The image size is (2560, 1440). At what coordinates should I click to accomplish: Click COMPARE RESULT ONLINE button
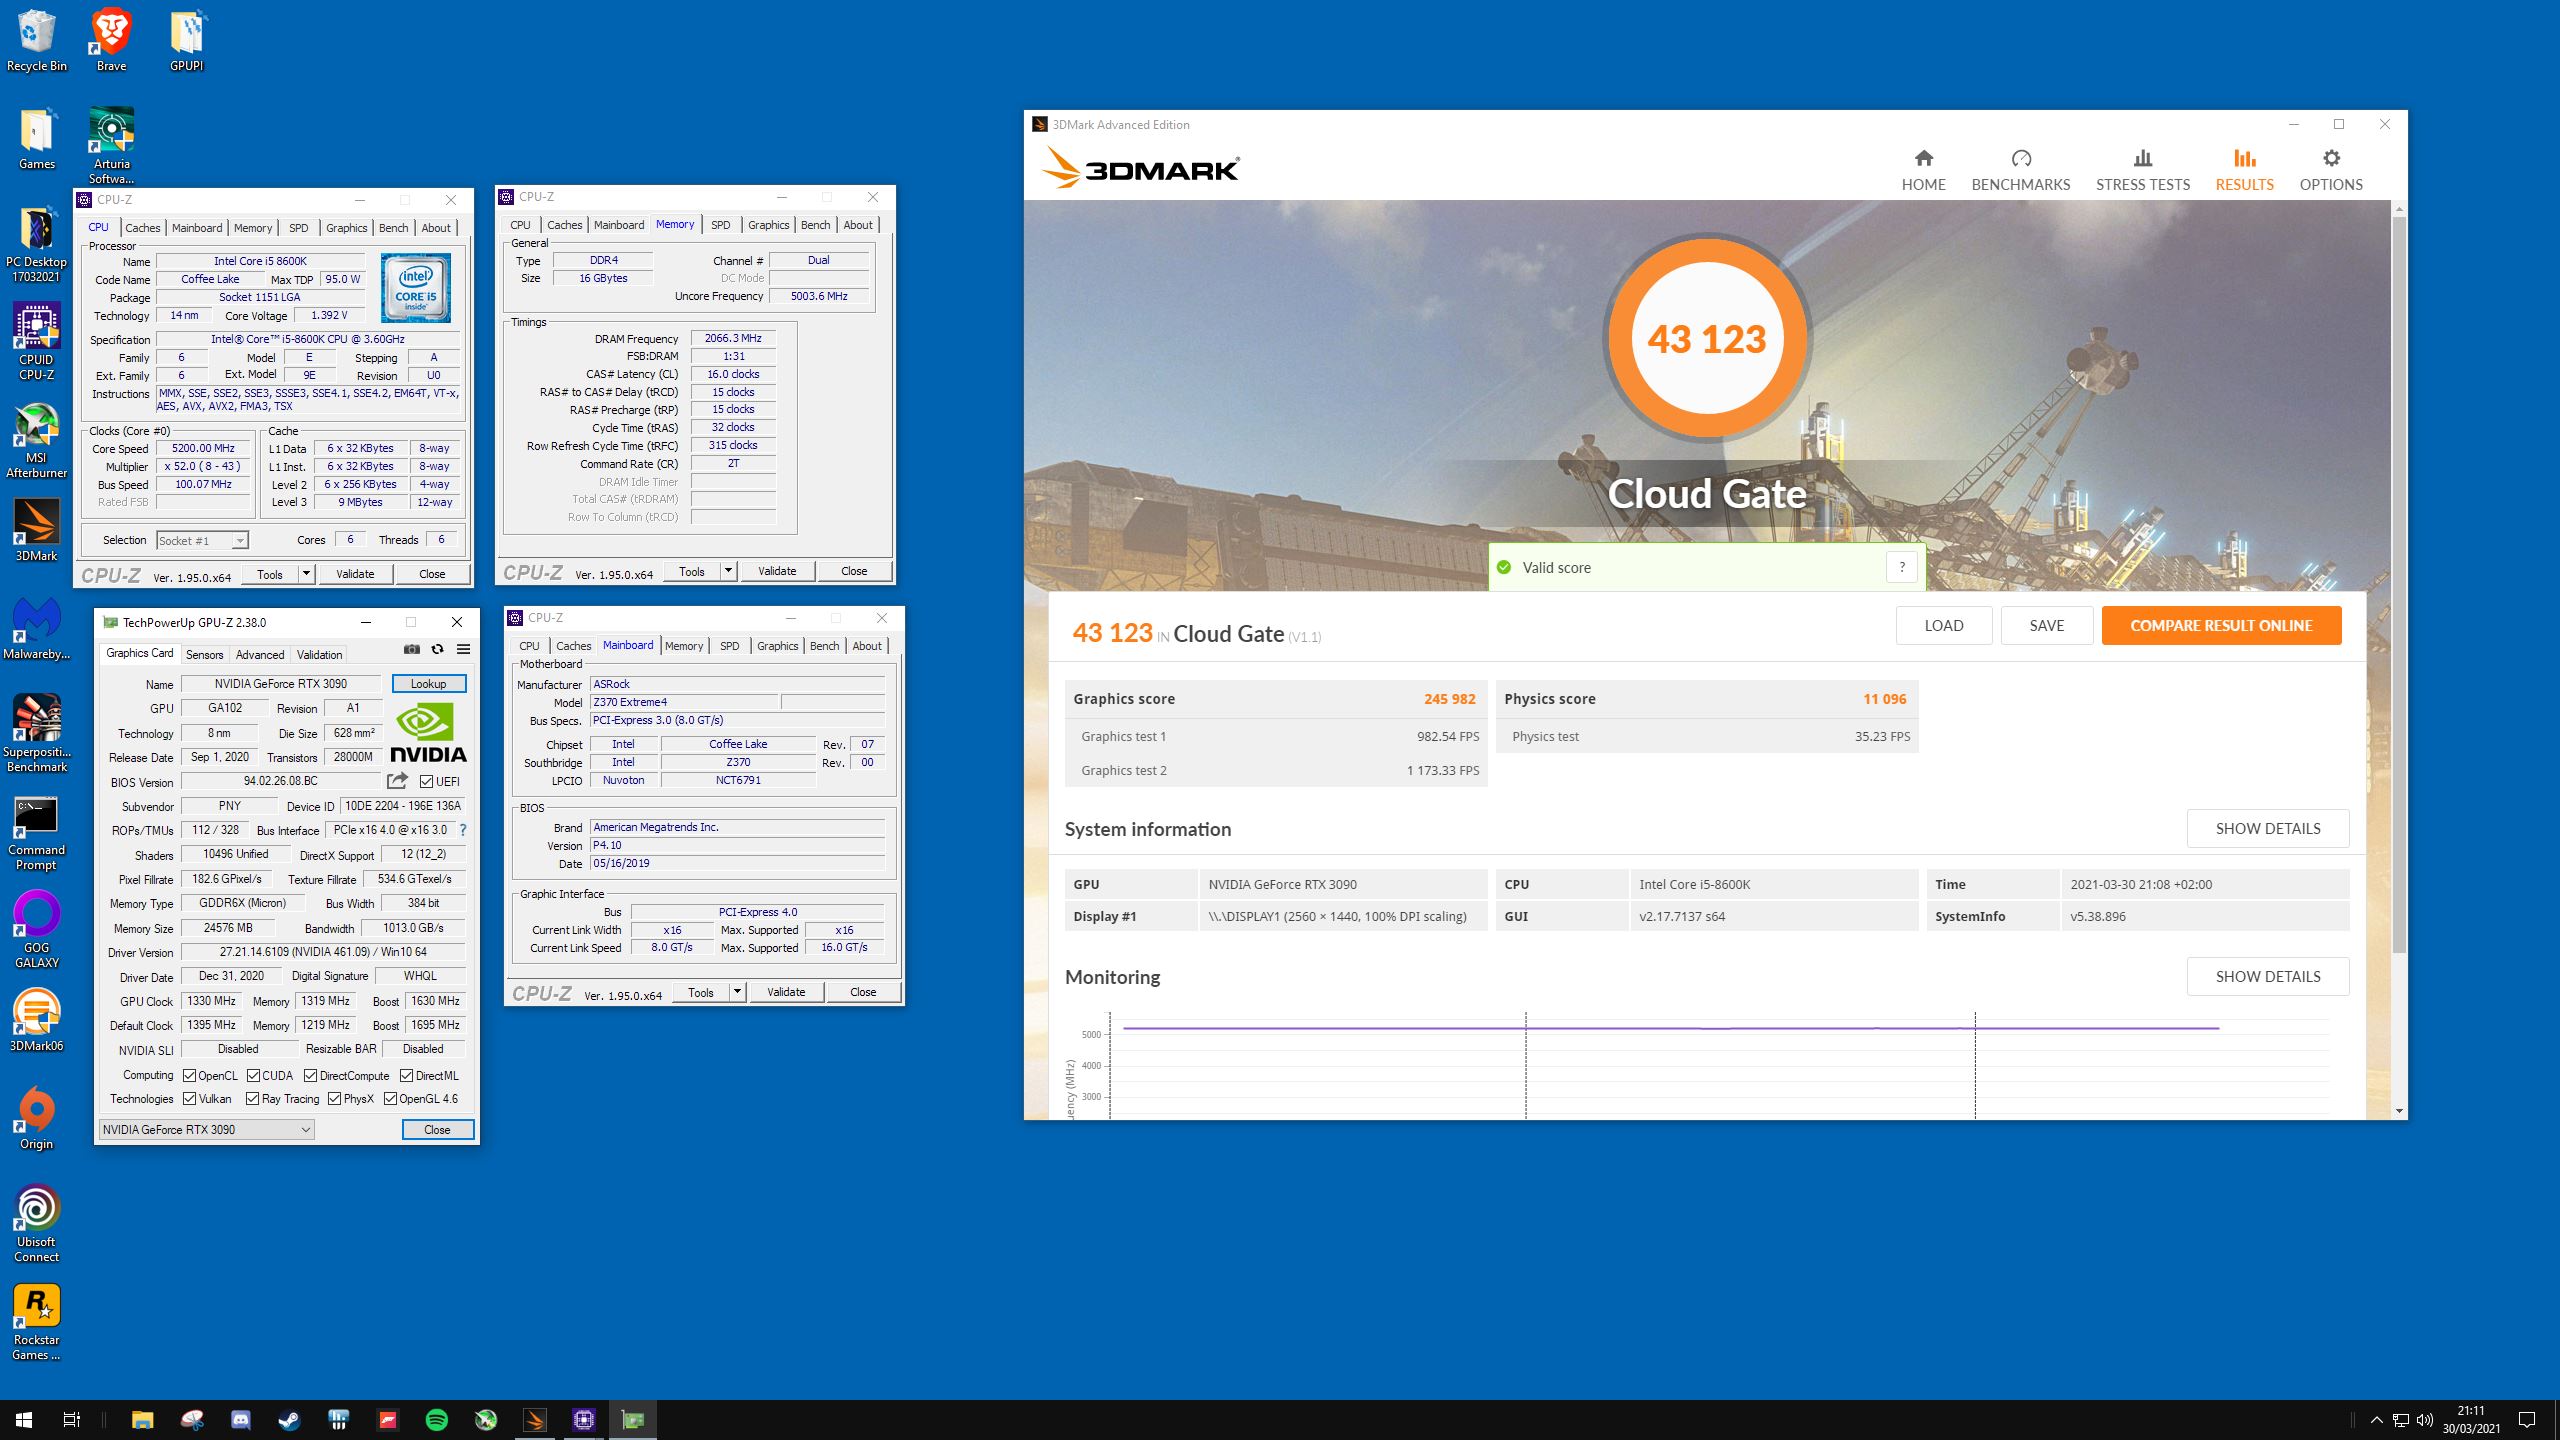tap(2221, 625)
